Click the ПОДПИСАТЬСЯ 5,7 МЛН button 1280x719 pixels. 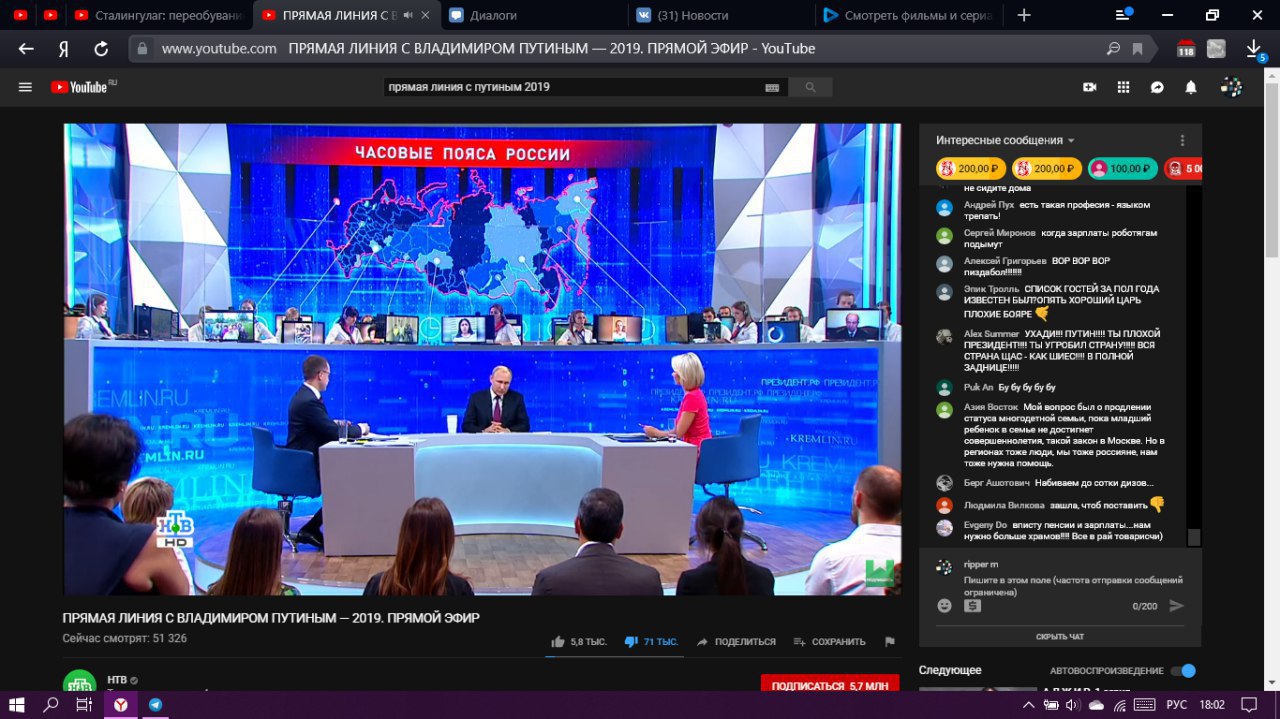(830, 686)
